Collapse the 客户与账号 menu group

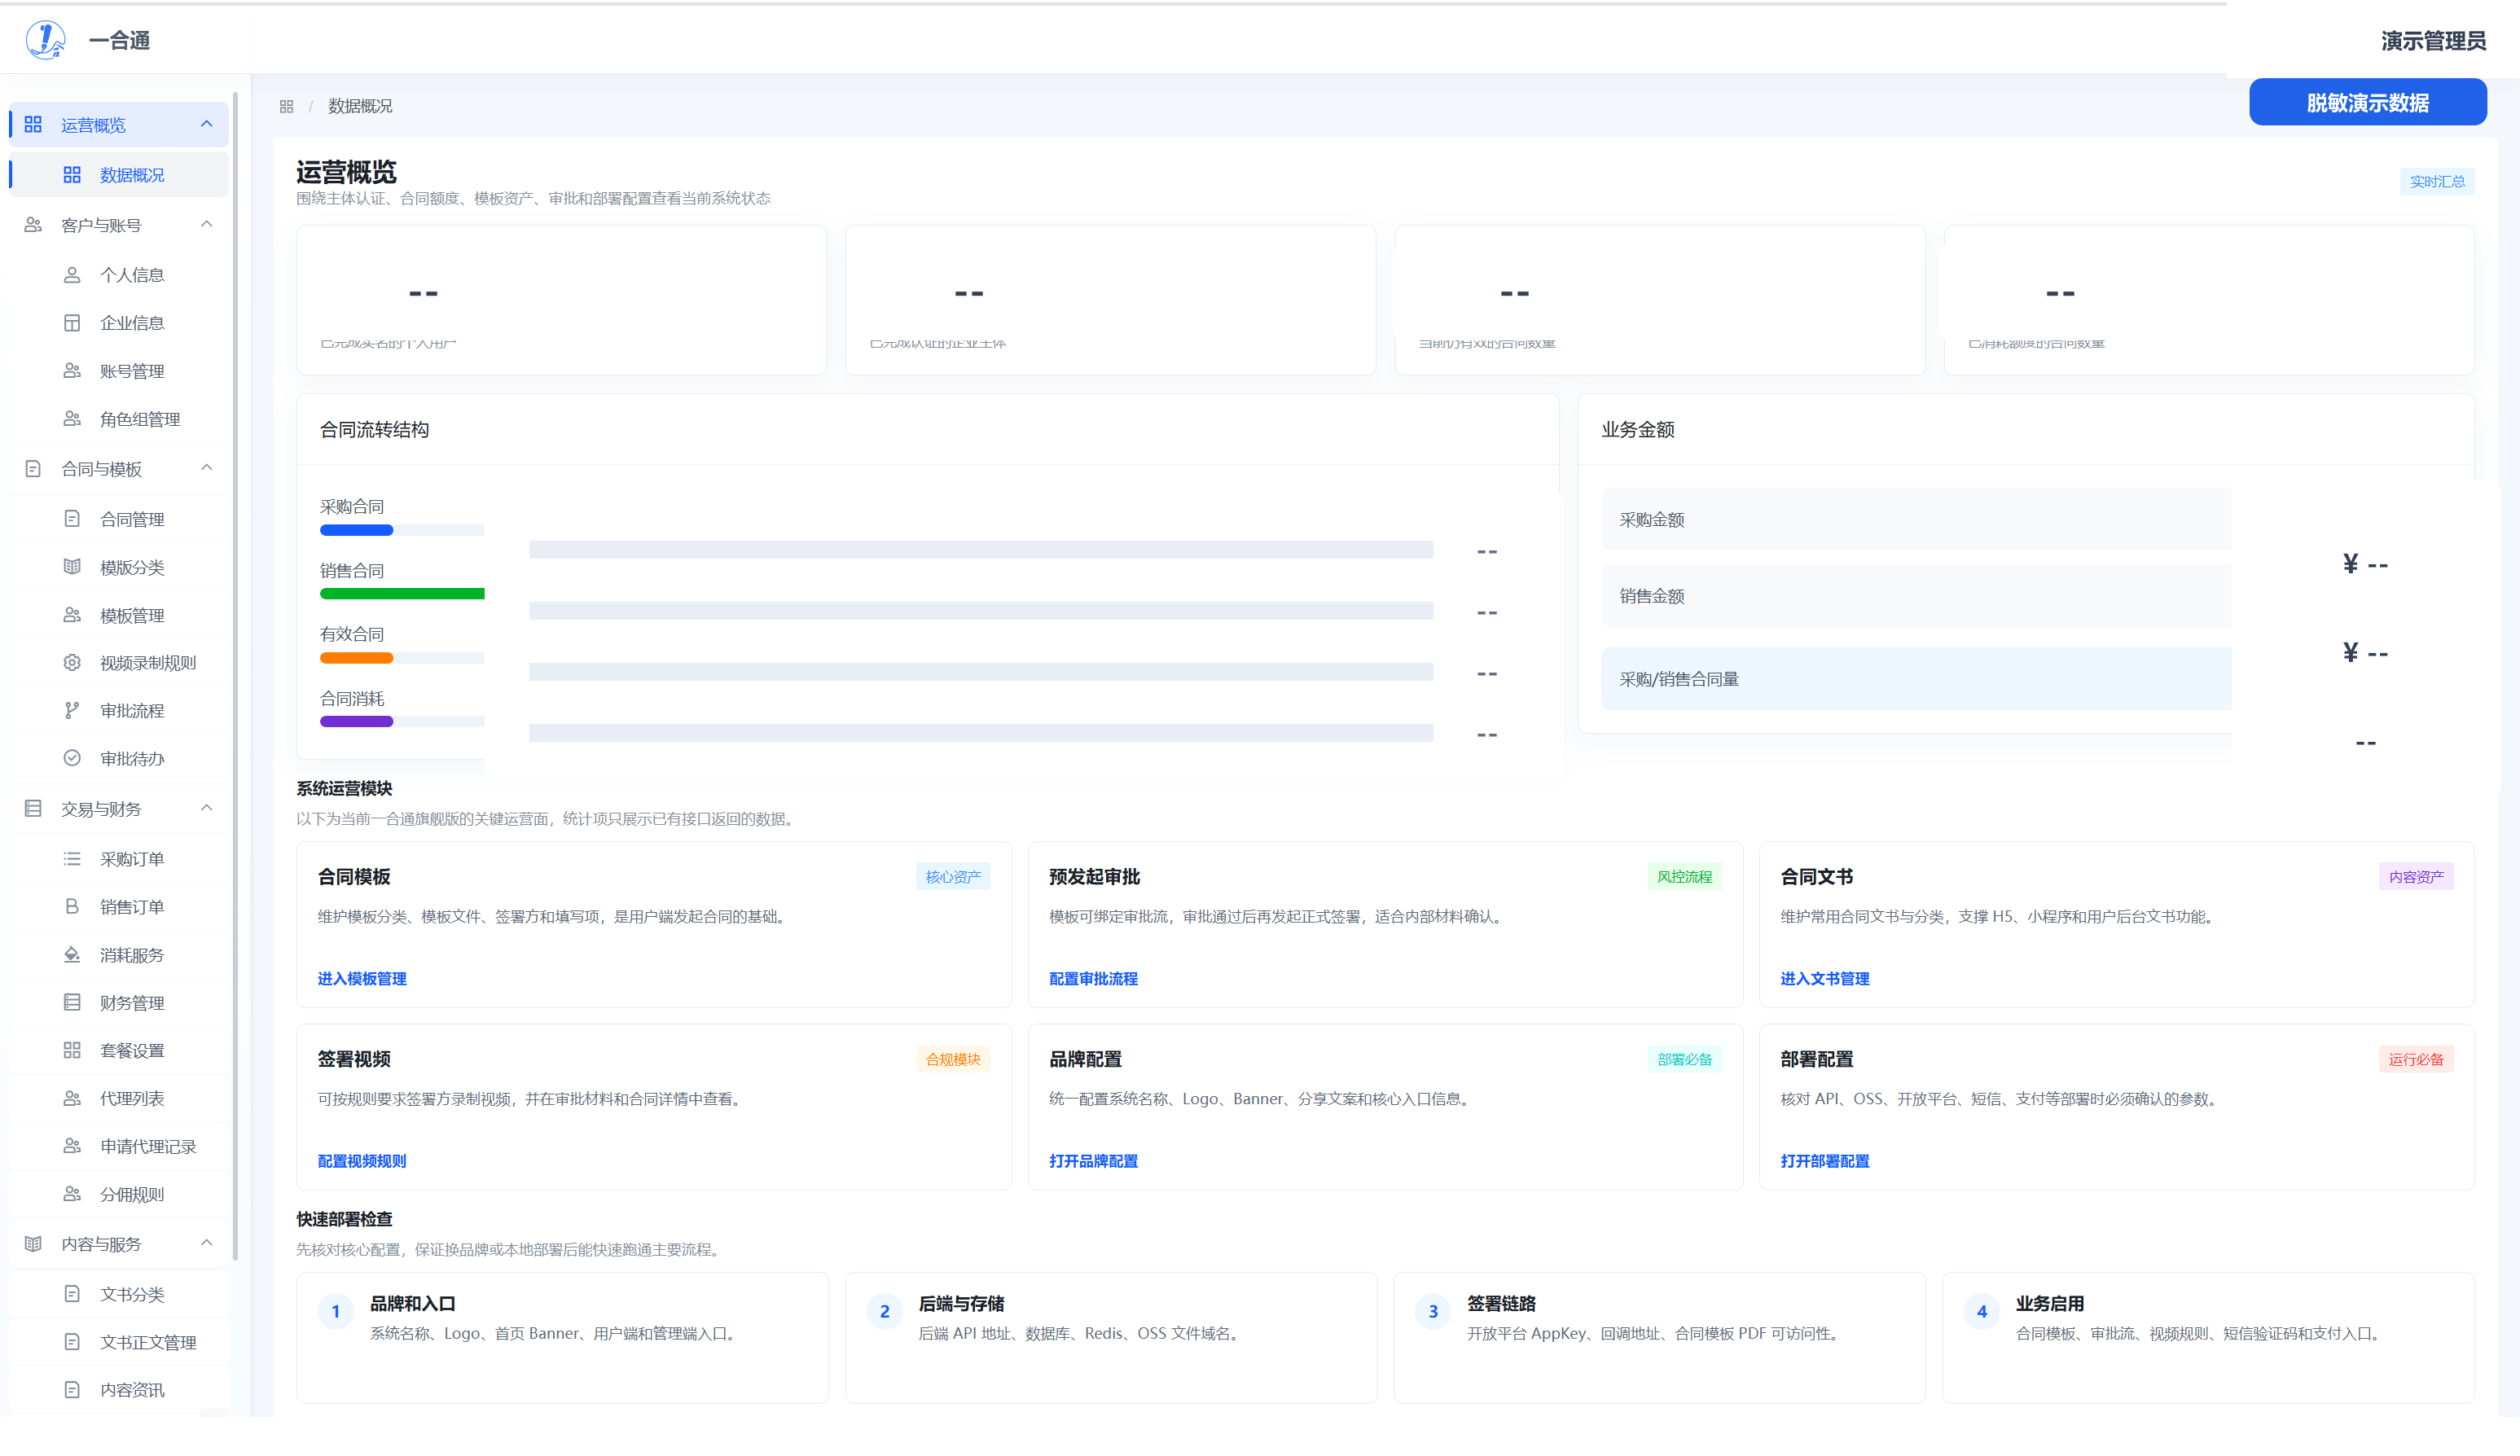207,224
